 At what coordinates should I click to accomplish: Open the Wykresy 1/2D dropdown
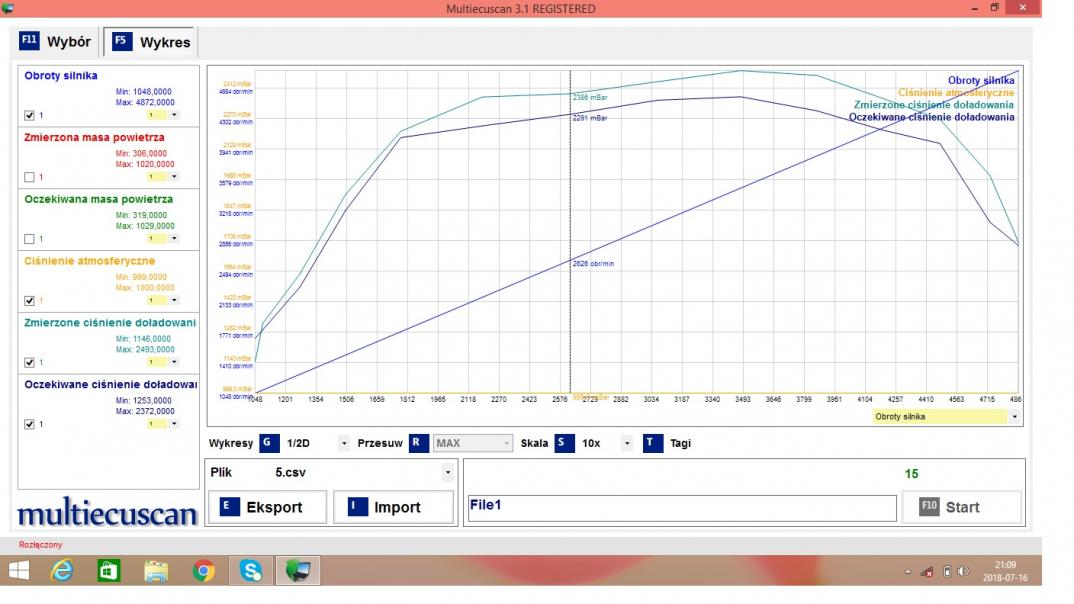344,444
